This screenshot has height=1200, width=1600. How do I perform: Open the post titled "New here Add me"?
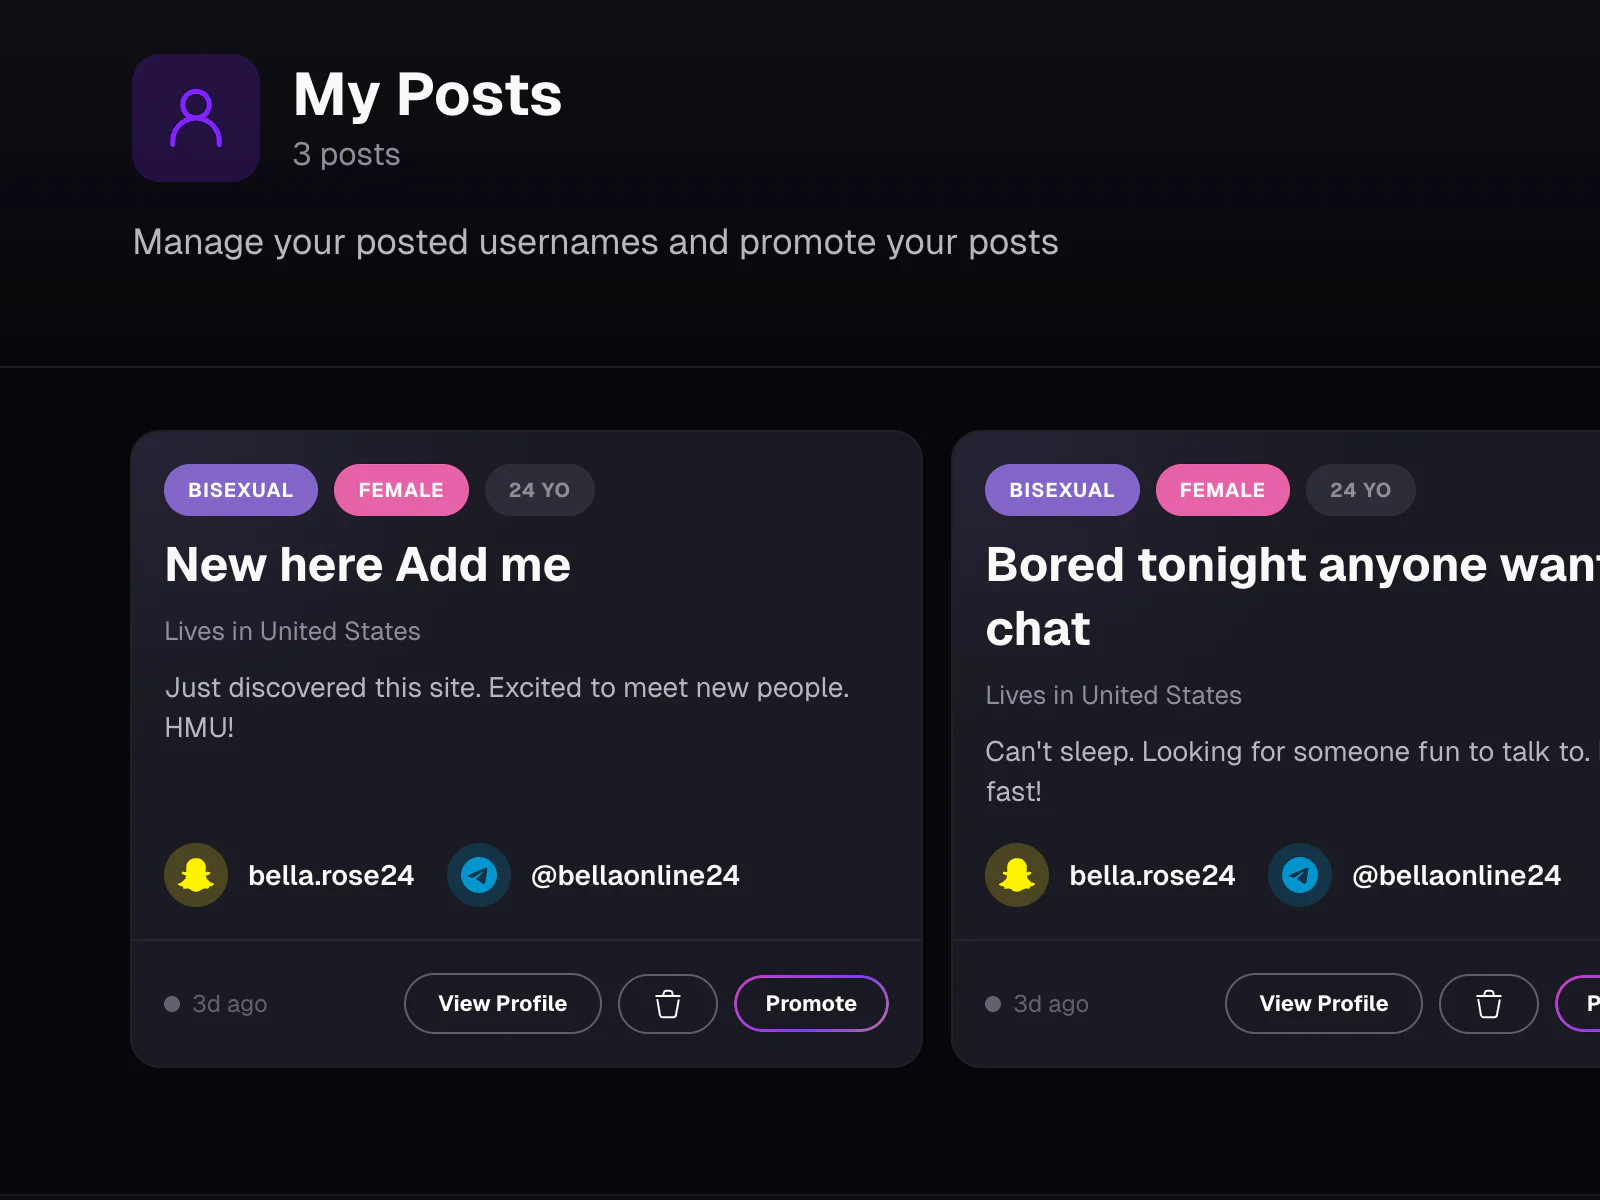[x=367, y=564]
